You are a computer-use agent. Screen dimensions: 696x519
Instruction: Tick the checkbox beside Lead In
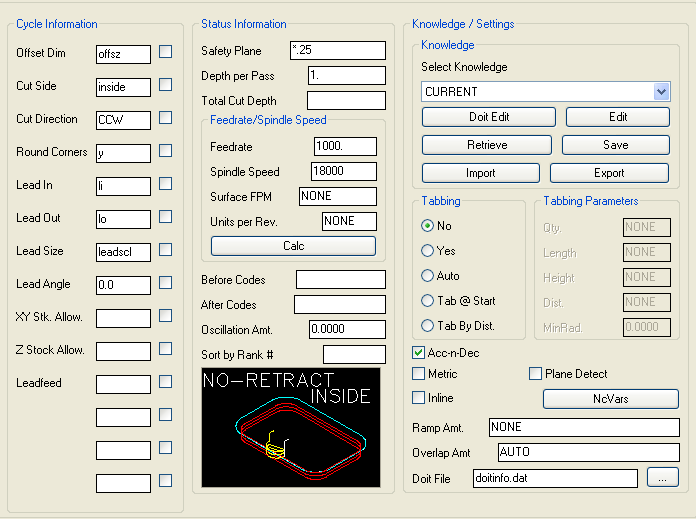tap(166, 184)
